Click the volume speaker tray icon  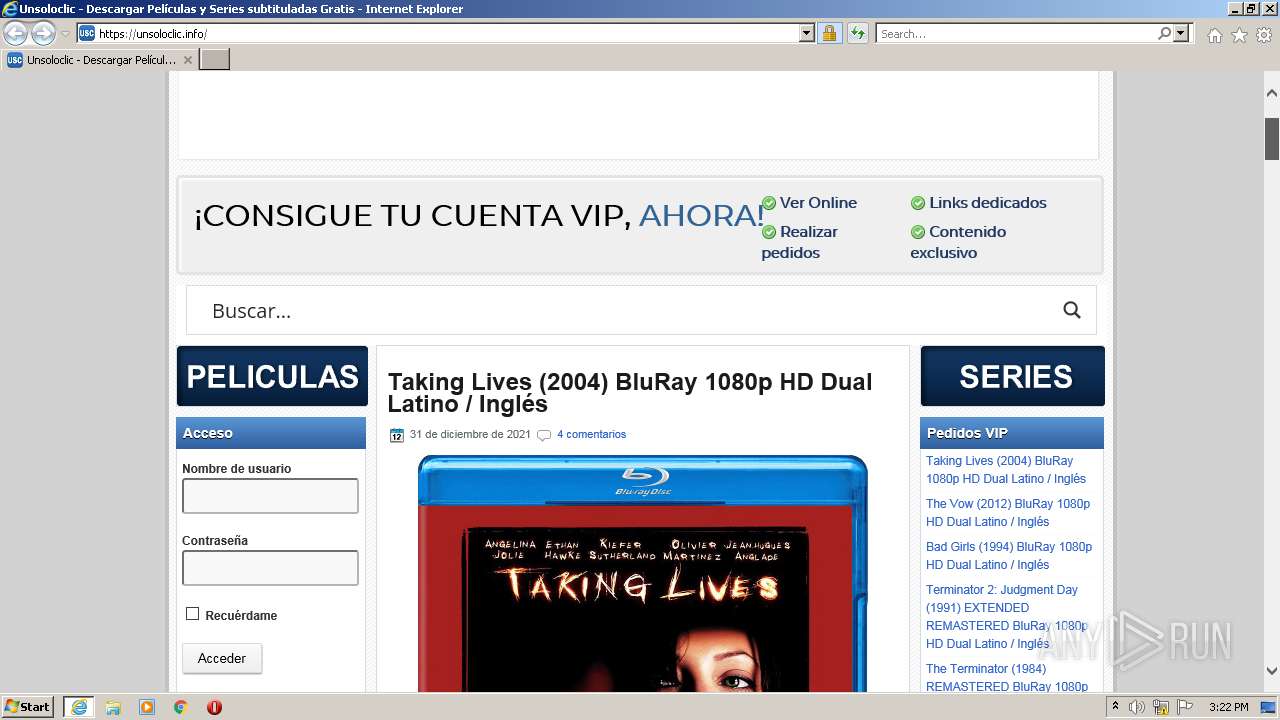coord(1137,707)
